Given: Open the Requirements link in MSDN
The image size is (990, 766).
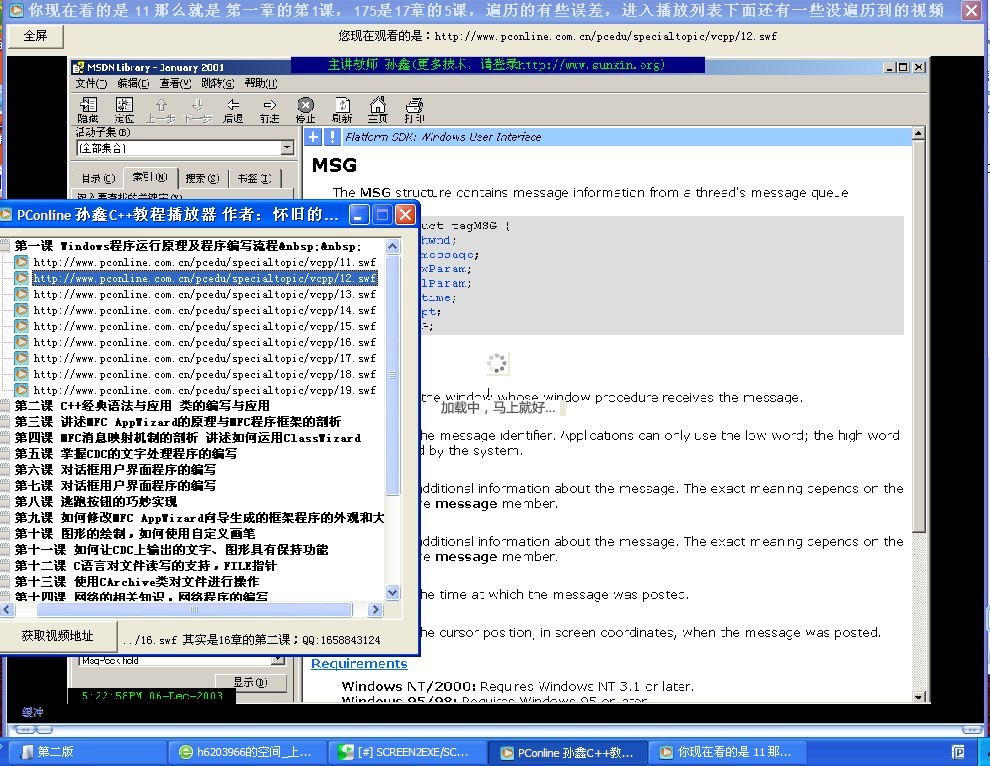Looking at the screenshot, I should [x=359, y=664].
